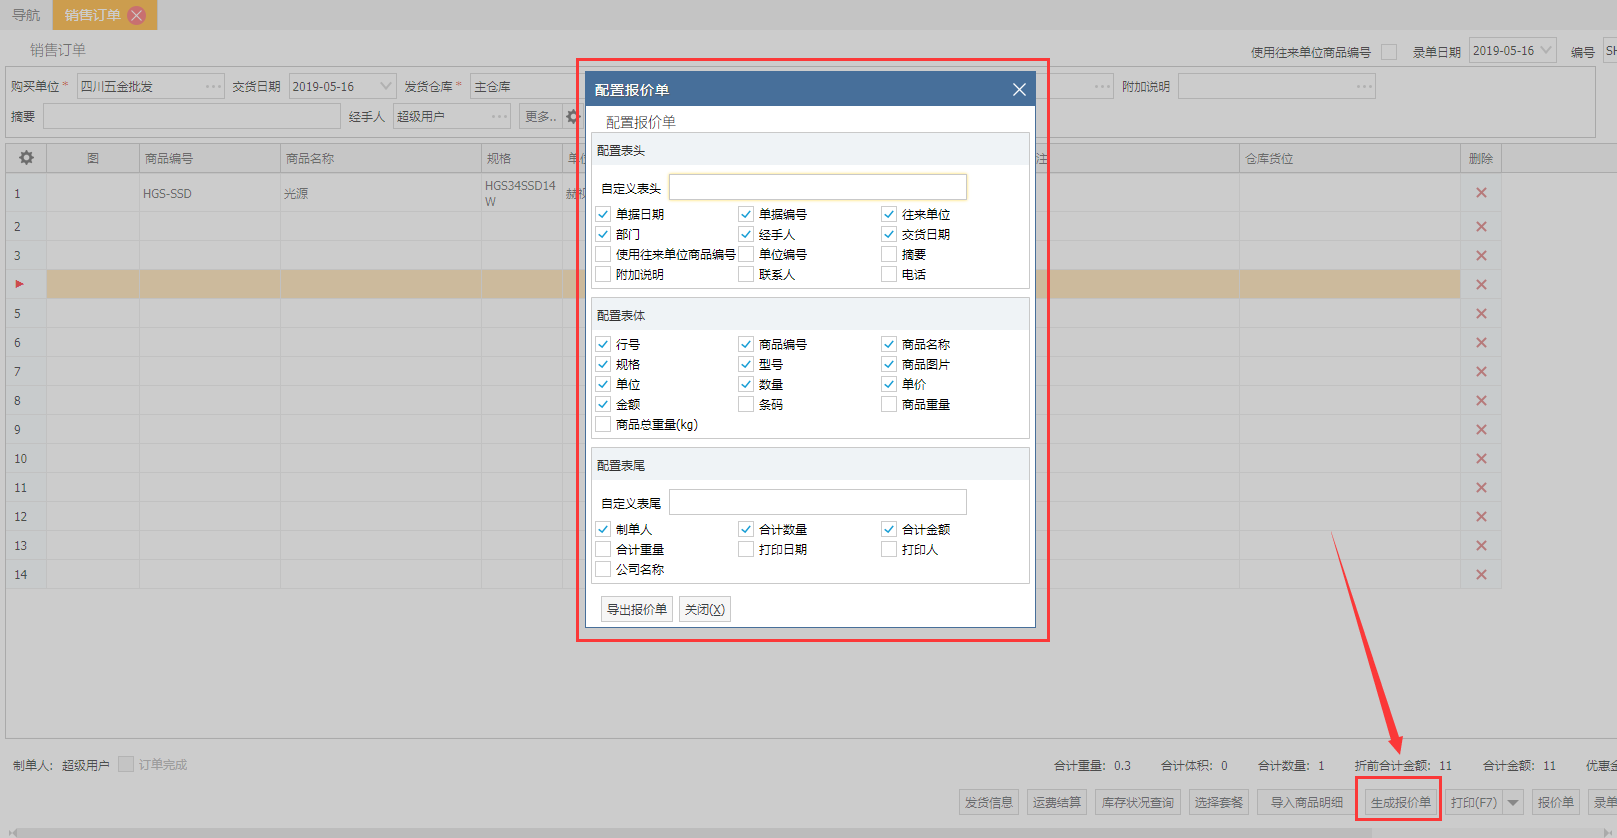Delete row 7 using its red X
1617x838 pixels.
pyautogui.click(x=1481, y=372)
